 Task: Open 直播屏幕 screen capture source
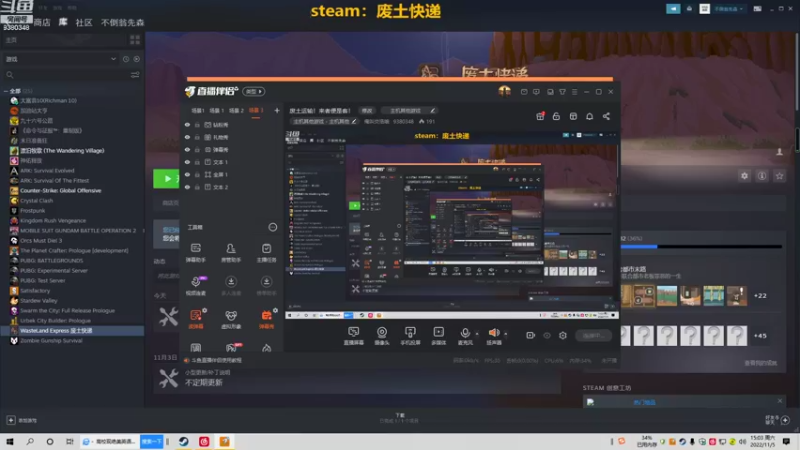tap(353, 336)
